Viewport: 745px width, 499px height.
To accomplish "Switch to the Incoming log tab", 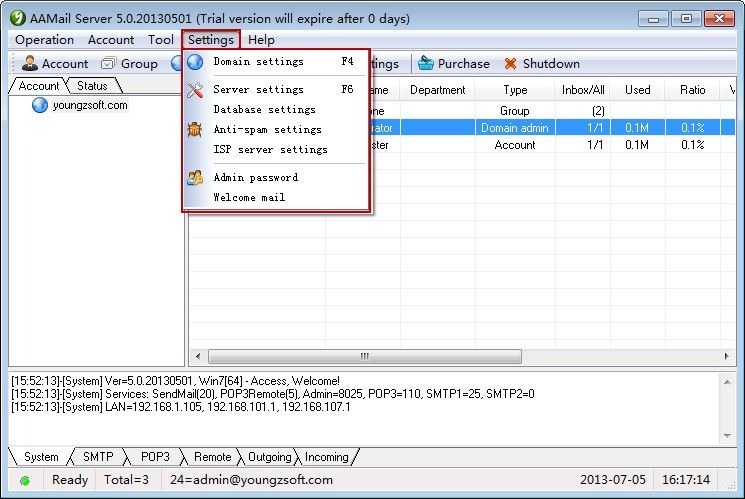I will point(326,457).
